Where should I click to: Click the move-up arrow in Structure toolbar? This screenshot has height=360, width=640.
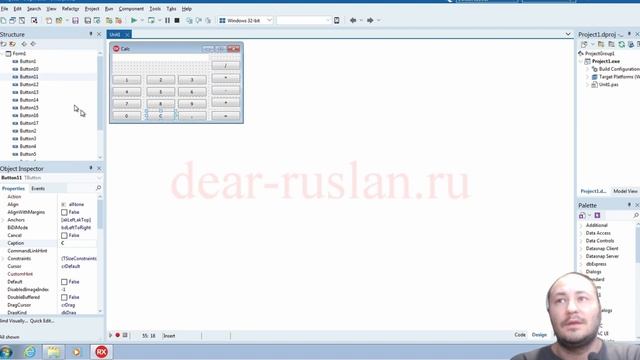pyautogui.click(x=24, y=44)
